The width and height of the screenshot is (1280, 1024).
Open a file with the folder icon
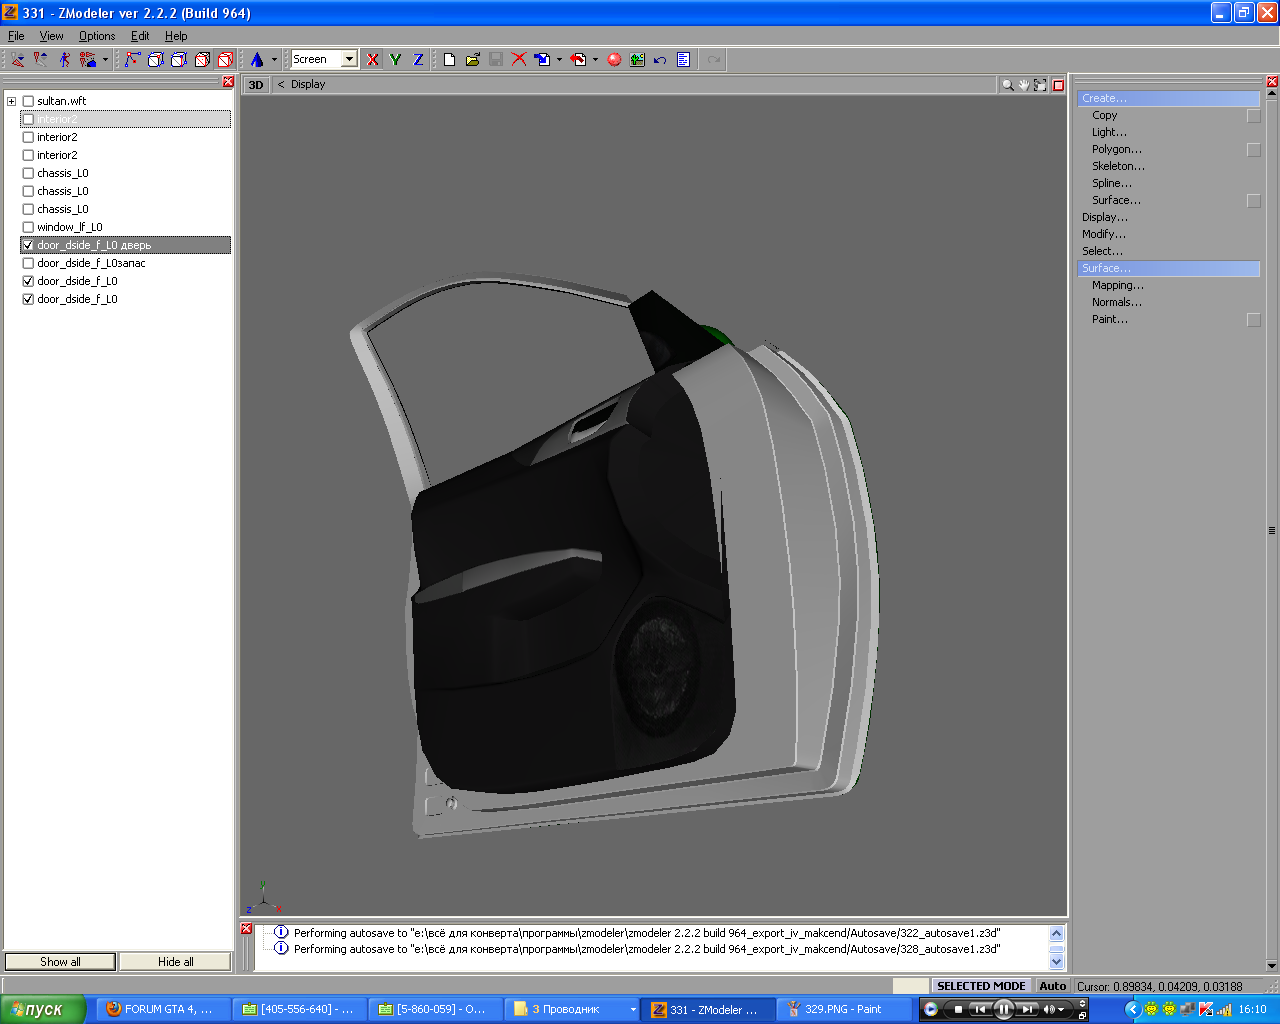coord(472,60)
